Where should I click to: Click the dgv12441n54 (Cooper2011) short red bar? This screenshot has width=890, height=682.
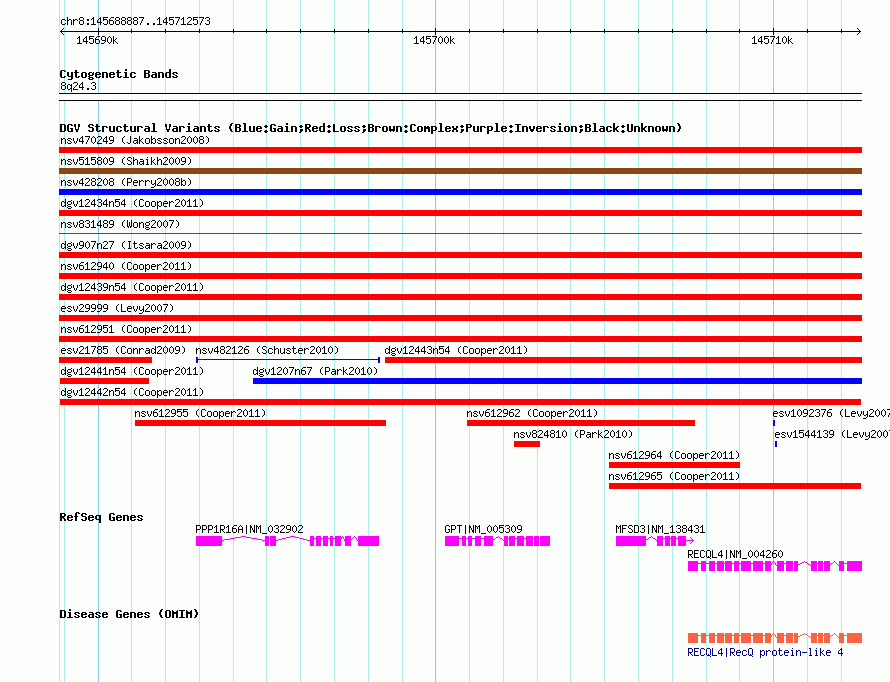(104, 381)
